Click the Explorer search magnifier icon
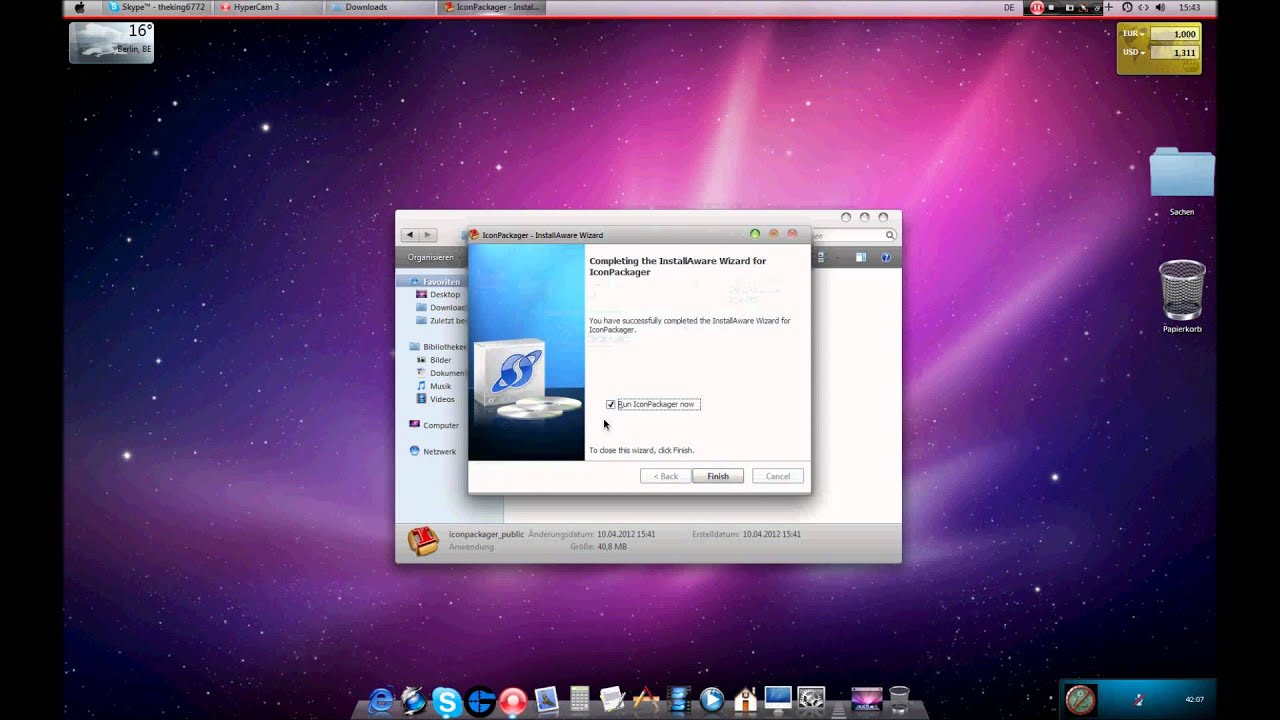The height and width of the screenshot is (720, 1280). (889, 236)
